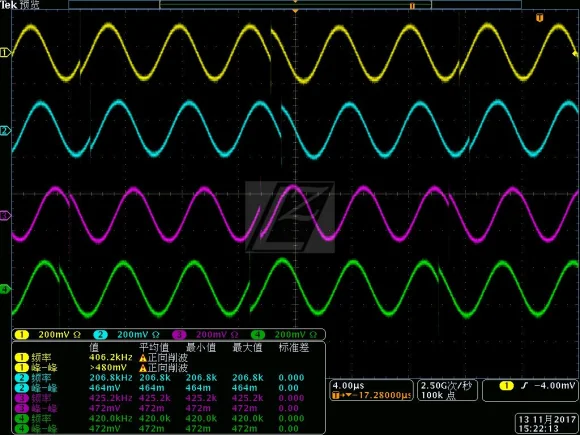This screenshot has width=580, height=435.
Task: Click the 206.8kHz value in the 值 column
Action: click(111, 378)
